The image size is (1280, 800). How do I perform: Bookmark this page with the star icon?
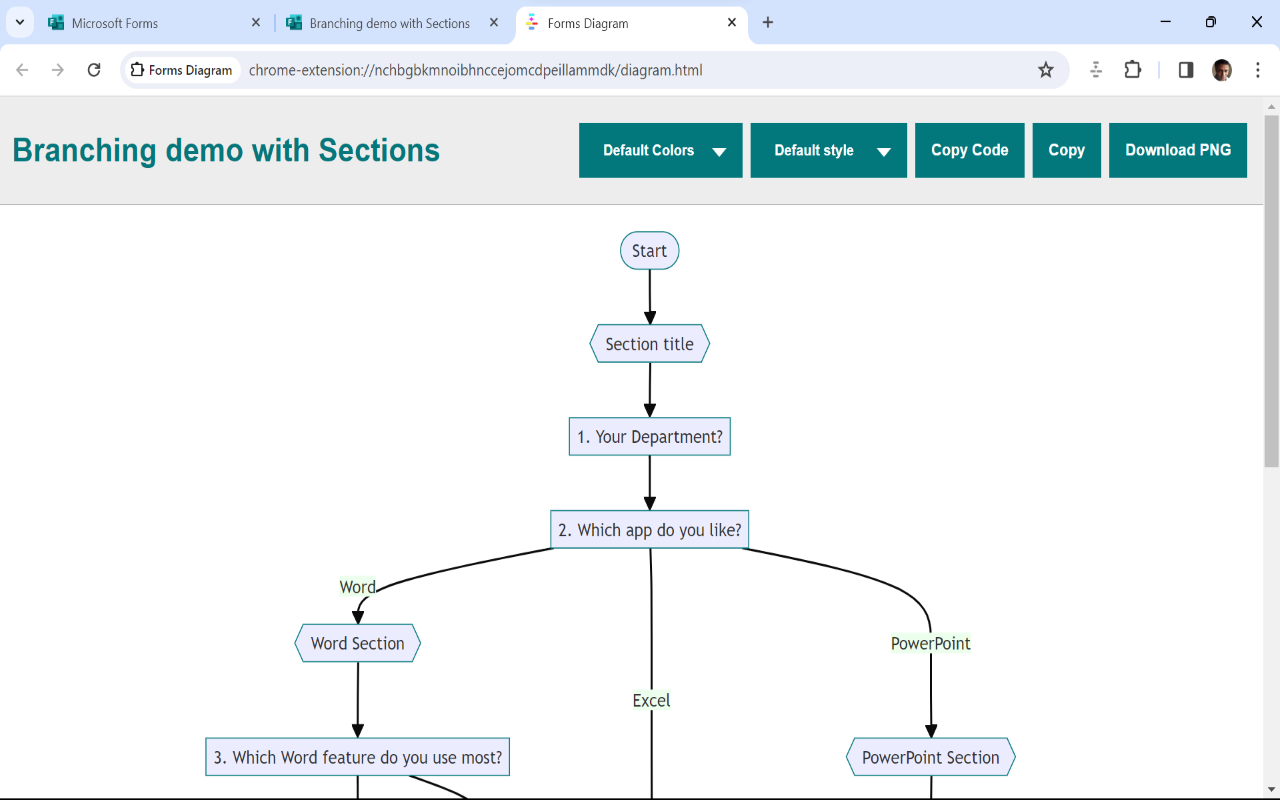point(1046,70)
